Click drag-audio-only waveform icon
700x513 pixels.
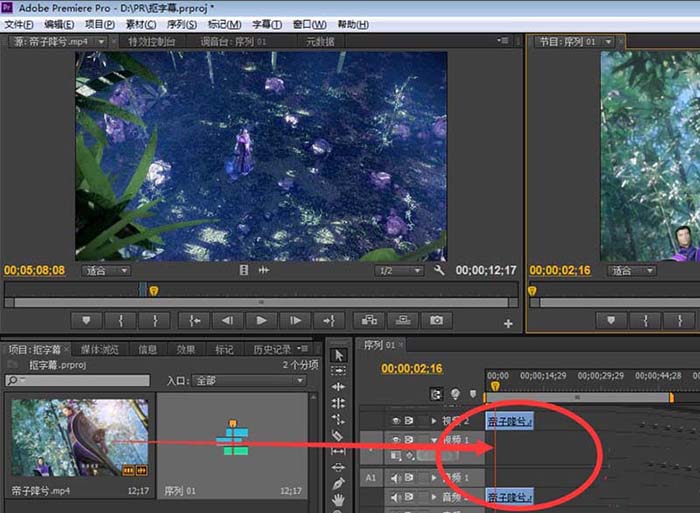(264, 270)
